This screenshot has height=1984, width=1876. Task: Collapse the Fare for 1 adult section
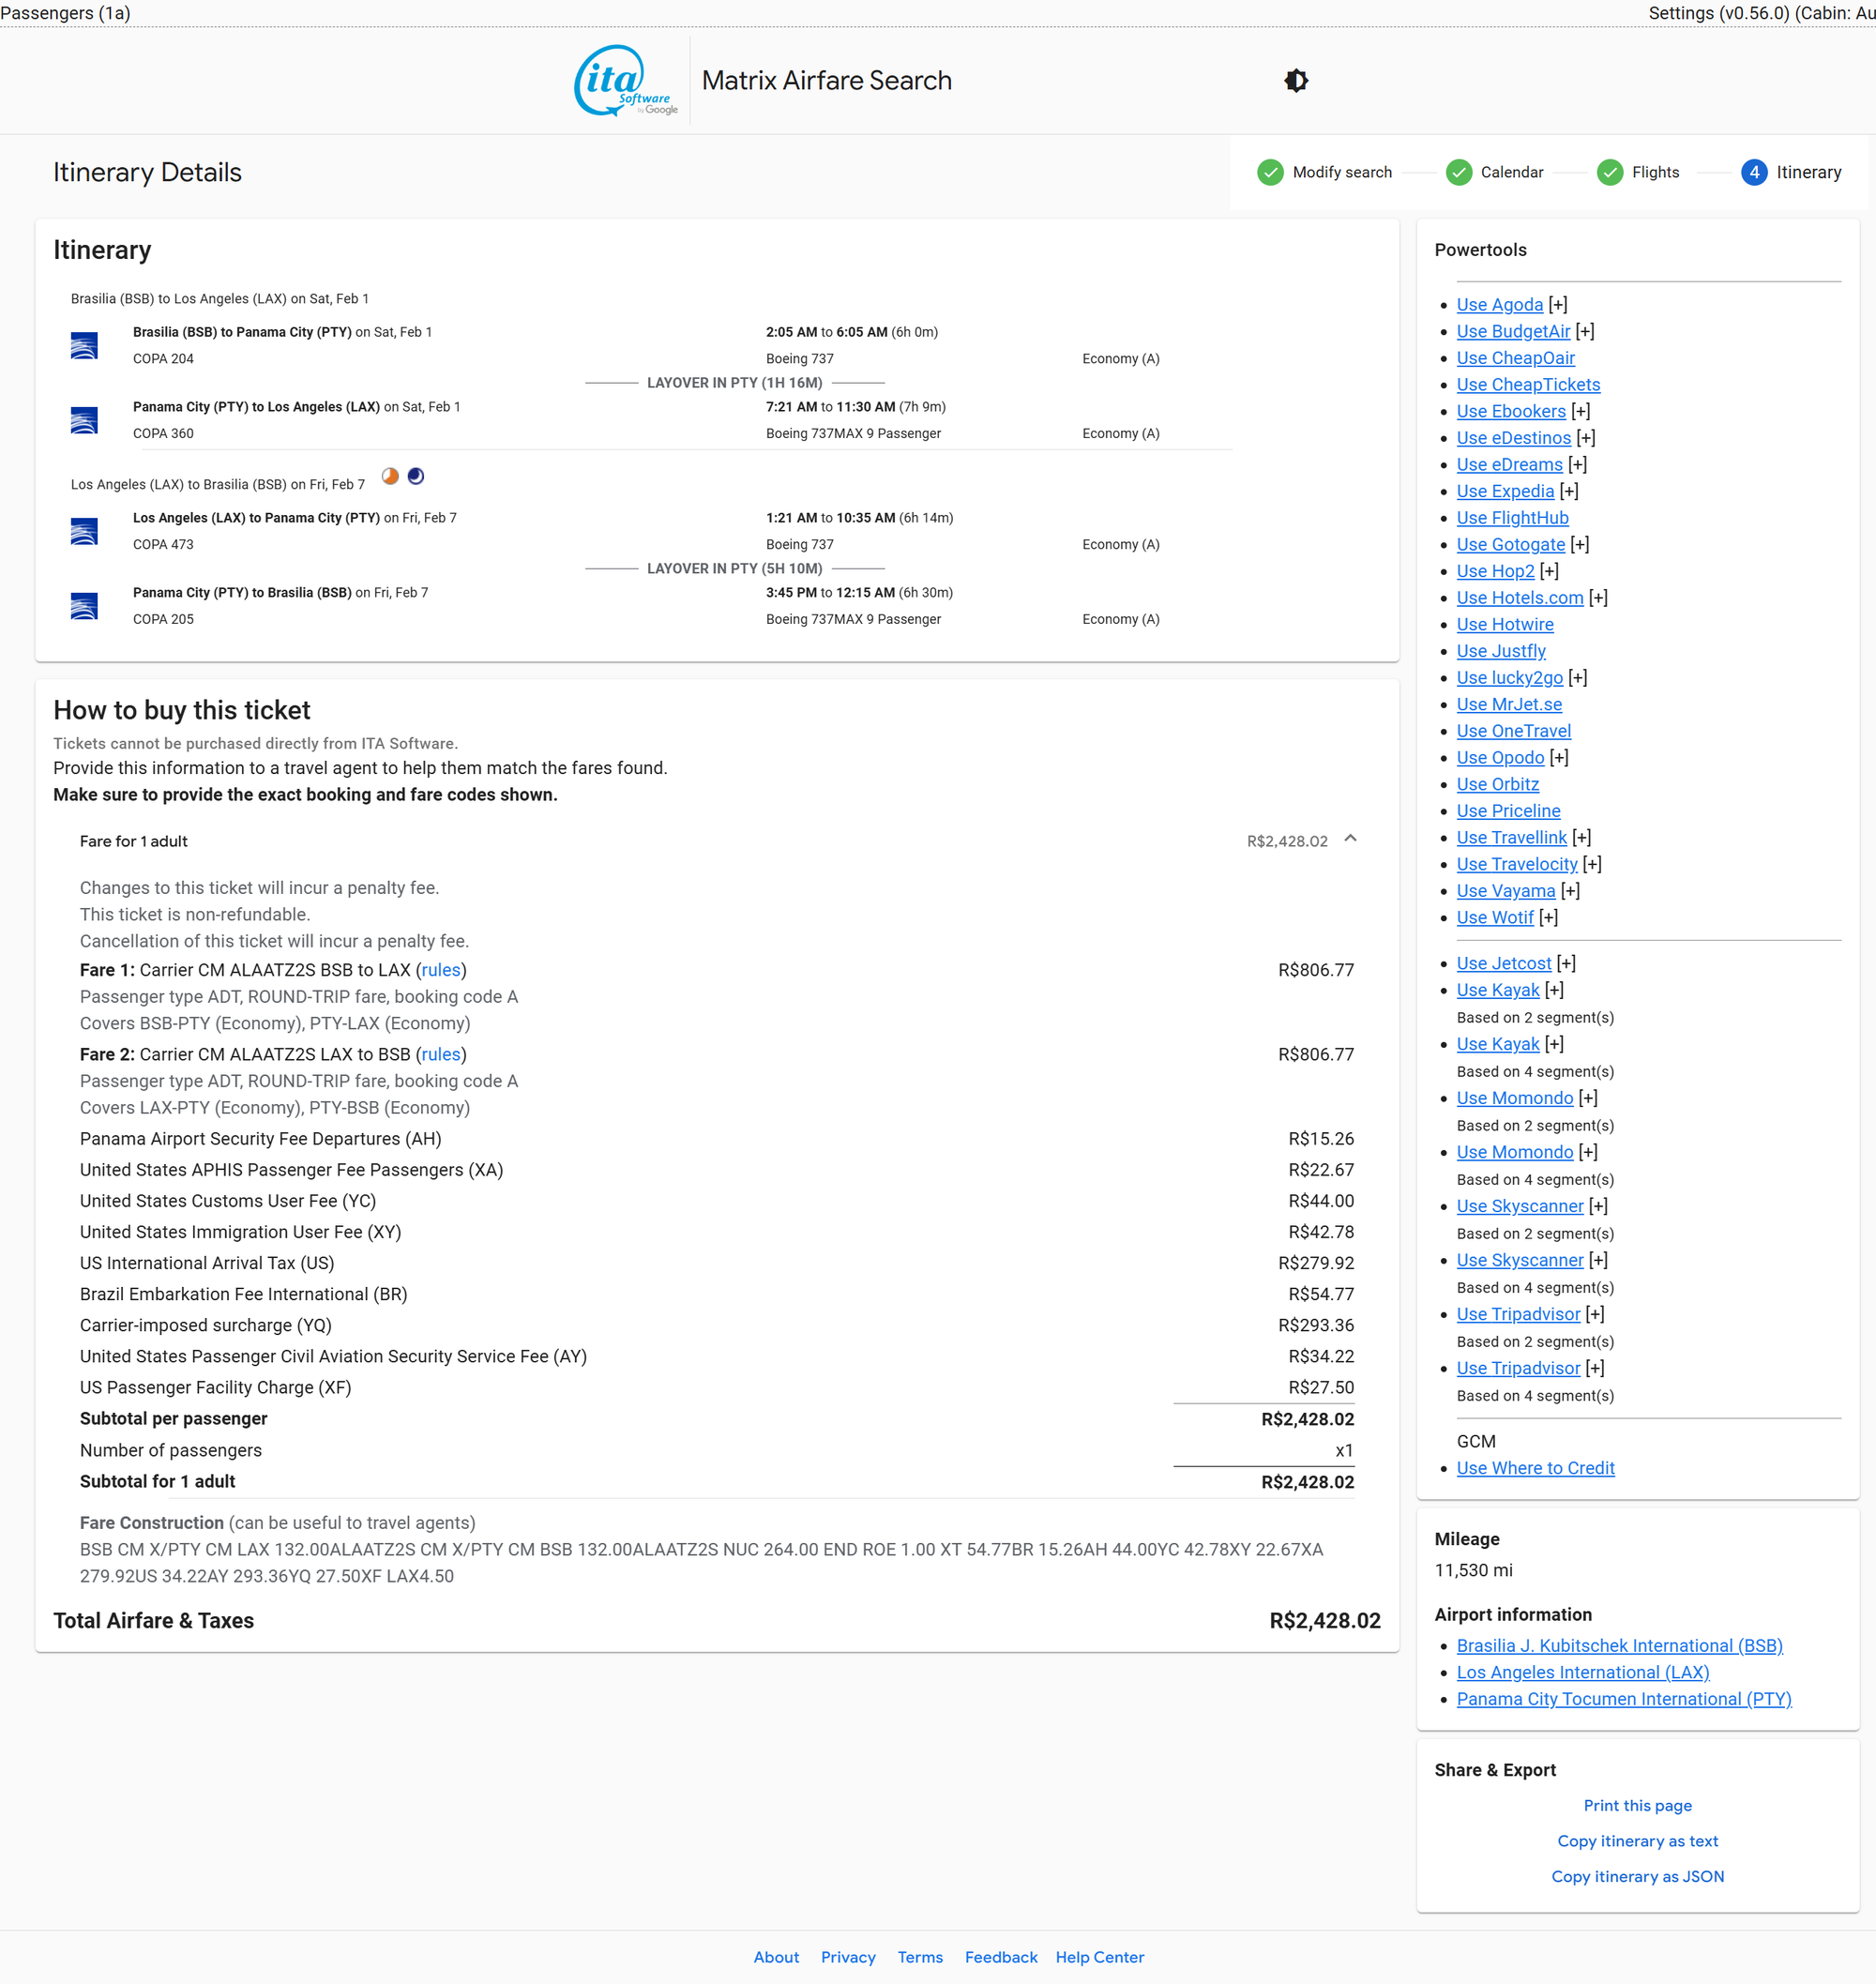pos(1350,839)
